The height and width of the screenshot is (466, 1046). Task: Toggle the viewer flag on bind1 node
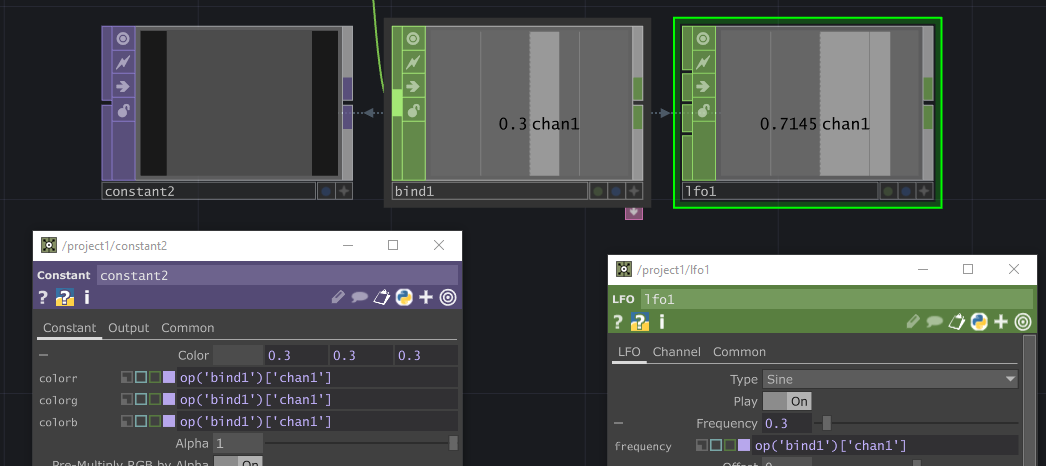click(414, 39)
